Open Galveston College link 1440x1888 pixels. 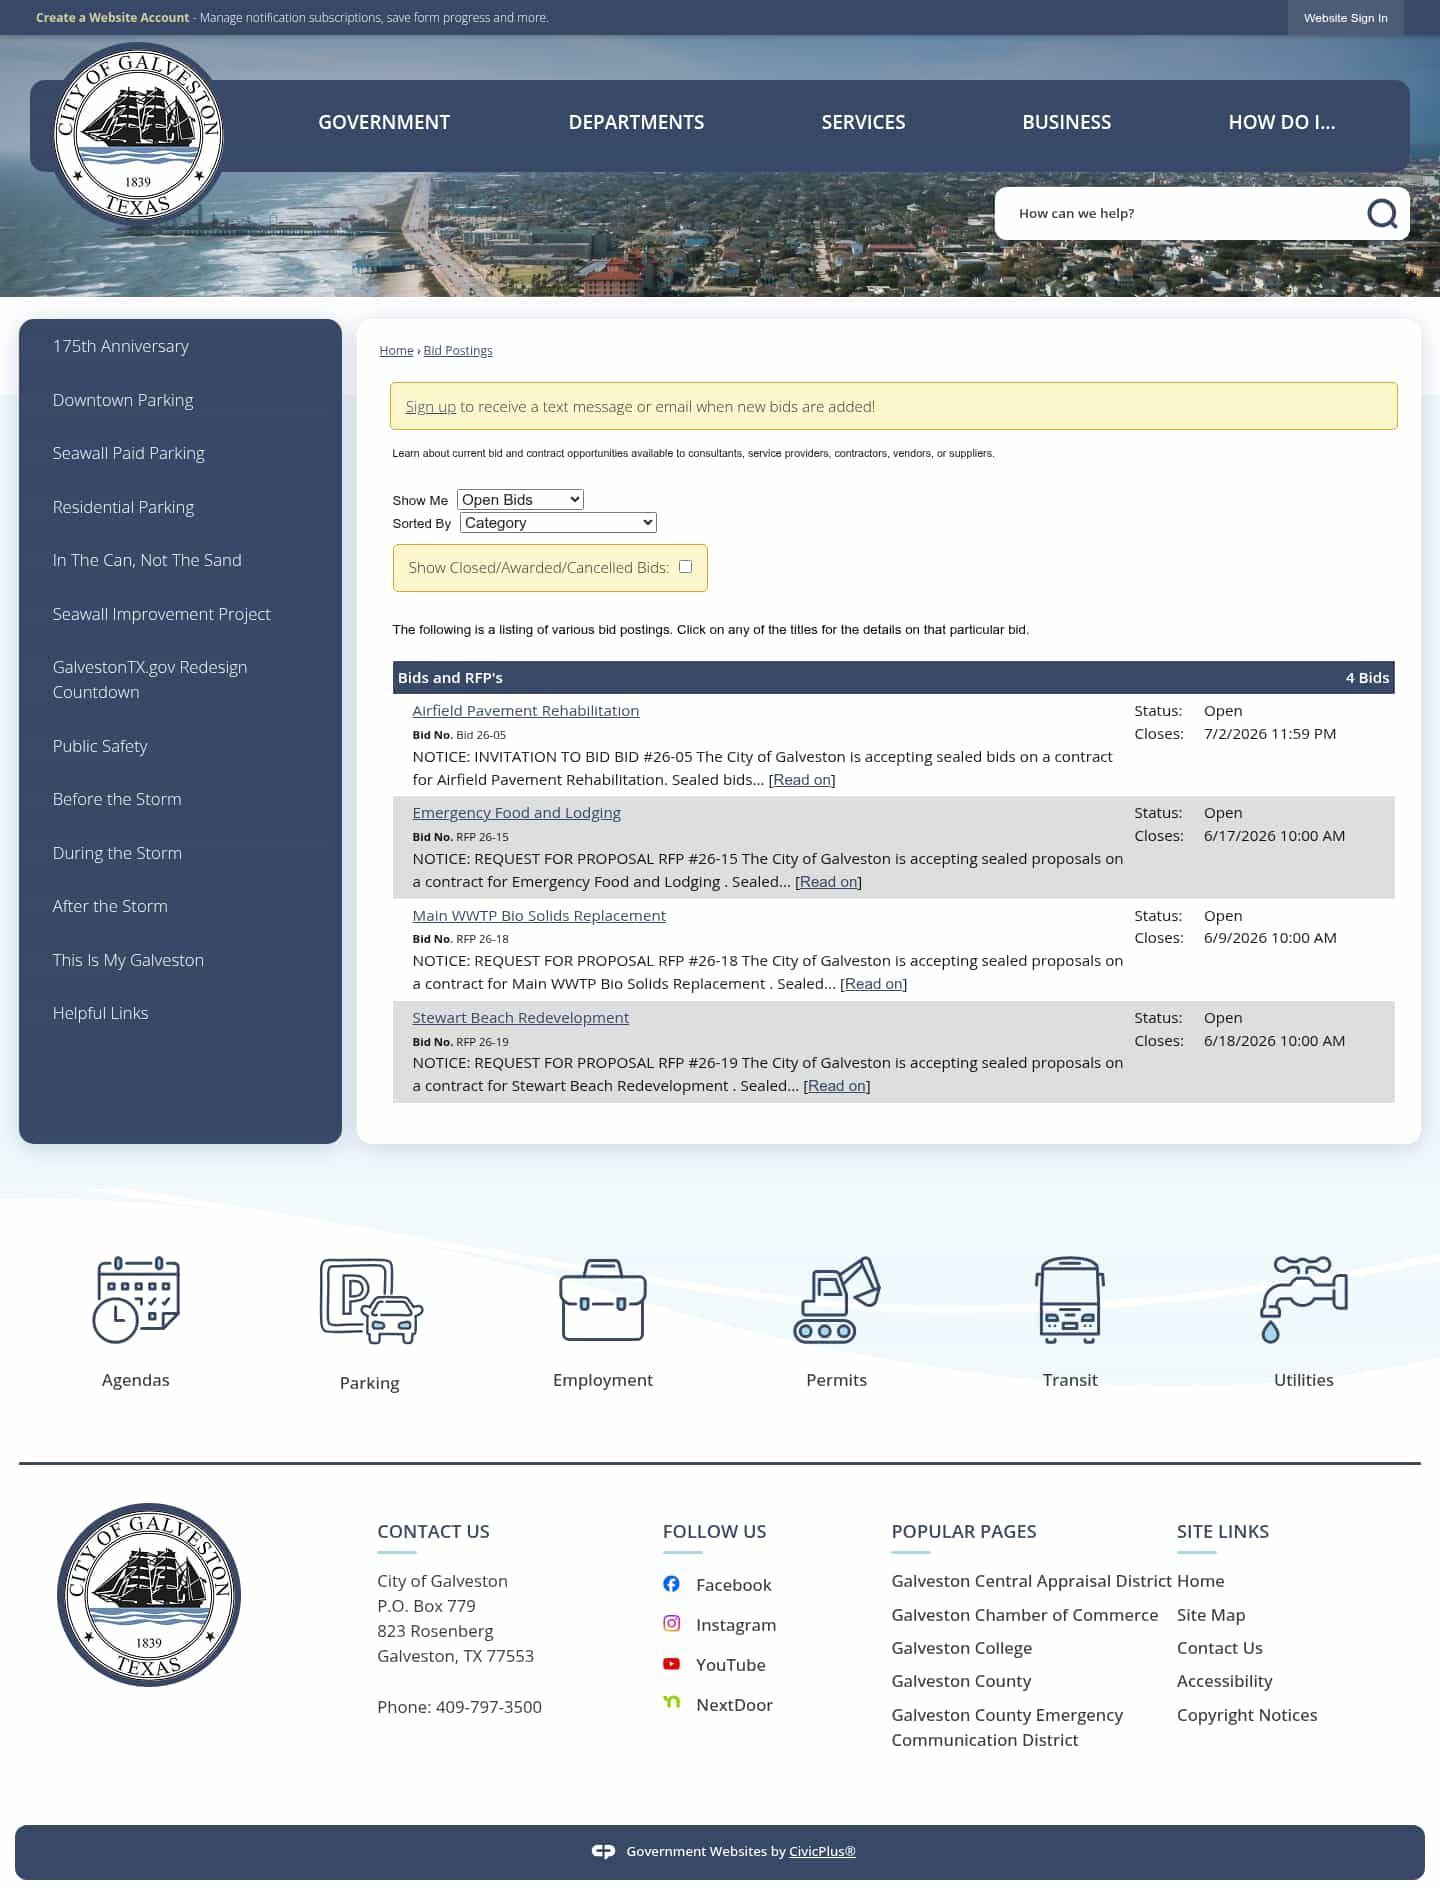(x=961, y=1648)
